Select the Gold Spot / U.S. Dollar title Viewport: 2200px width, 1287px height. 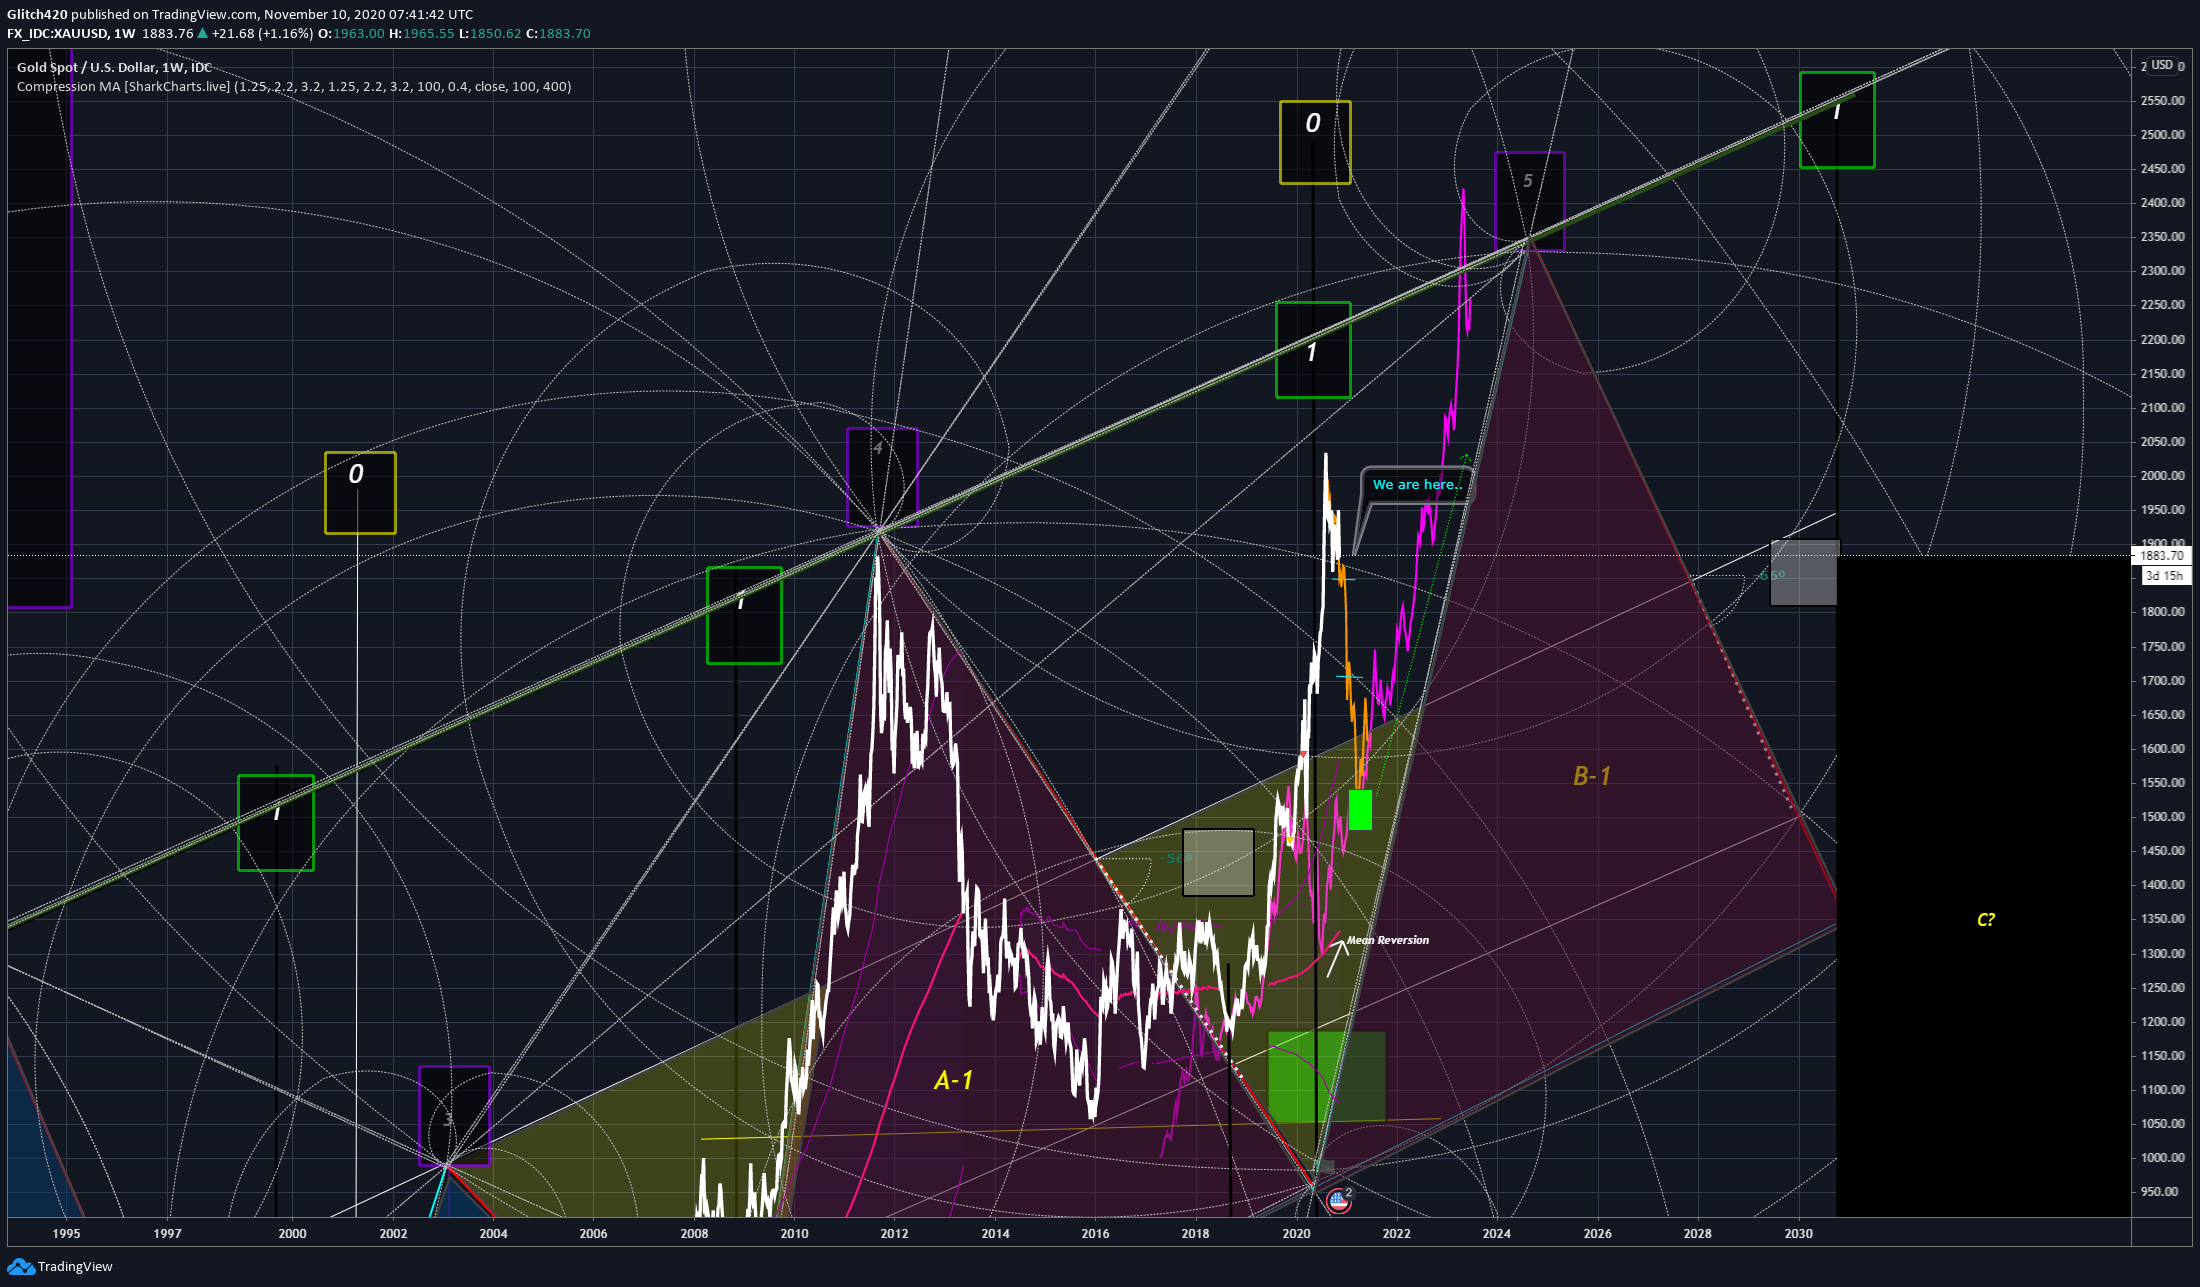click(114, 67)
